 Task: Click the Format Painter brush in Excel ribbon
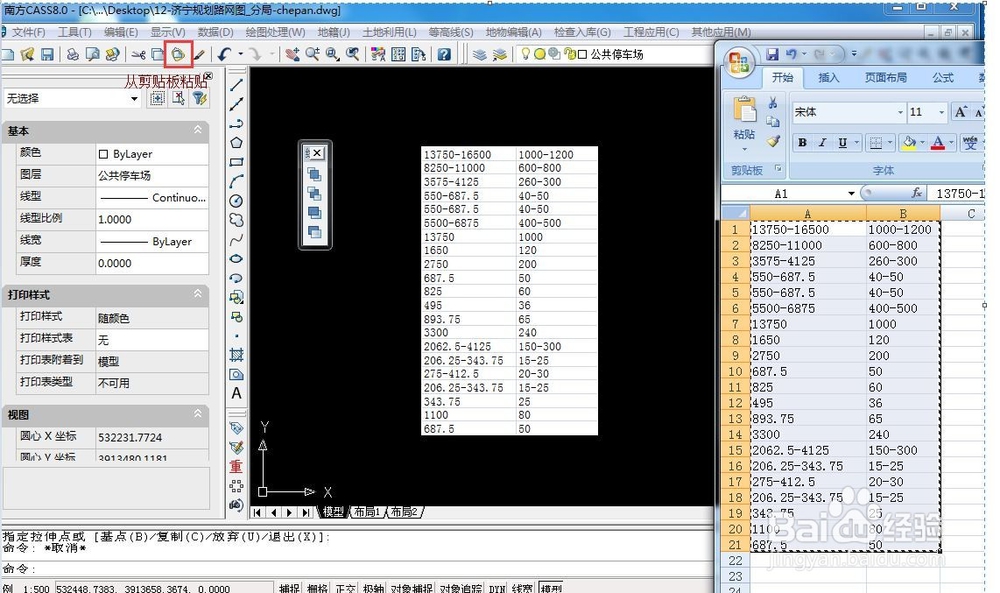775,140
